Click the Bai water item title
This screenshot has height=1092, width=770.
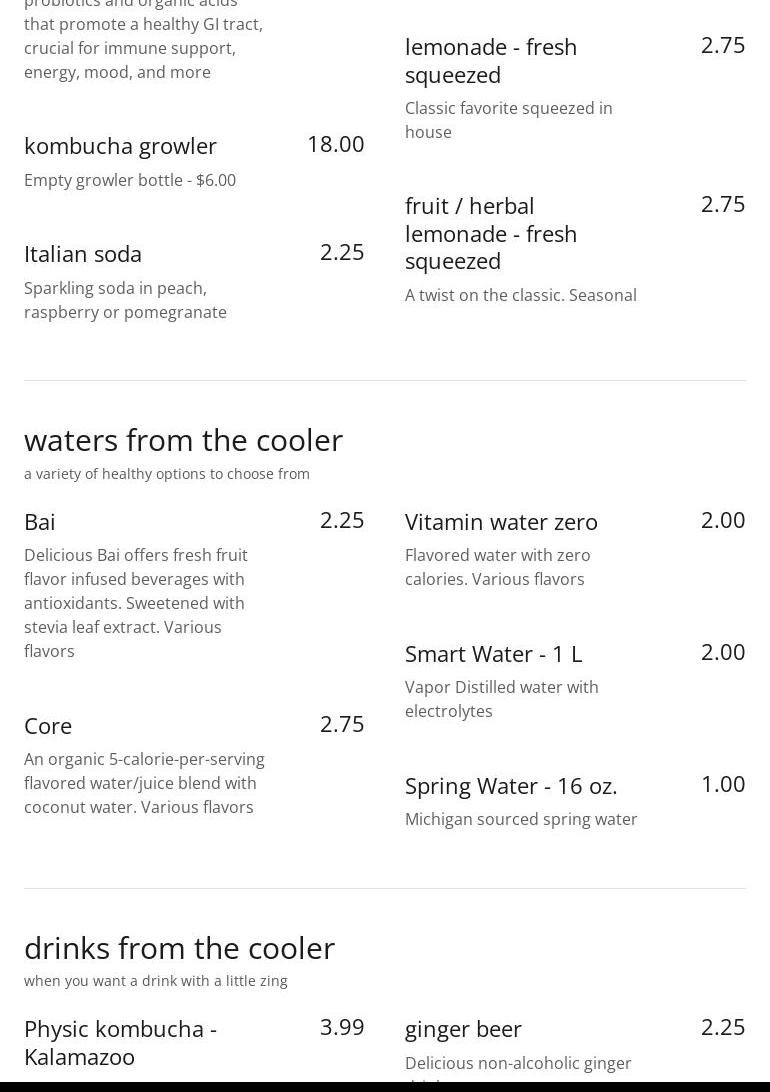pos(40,522)
